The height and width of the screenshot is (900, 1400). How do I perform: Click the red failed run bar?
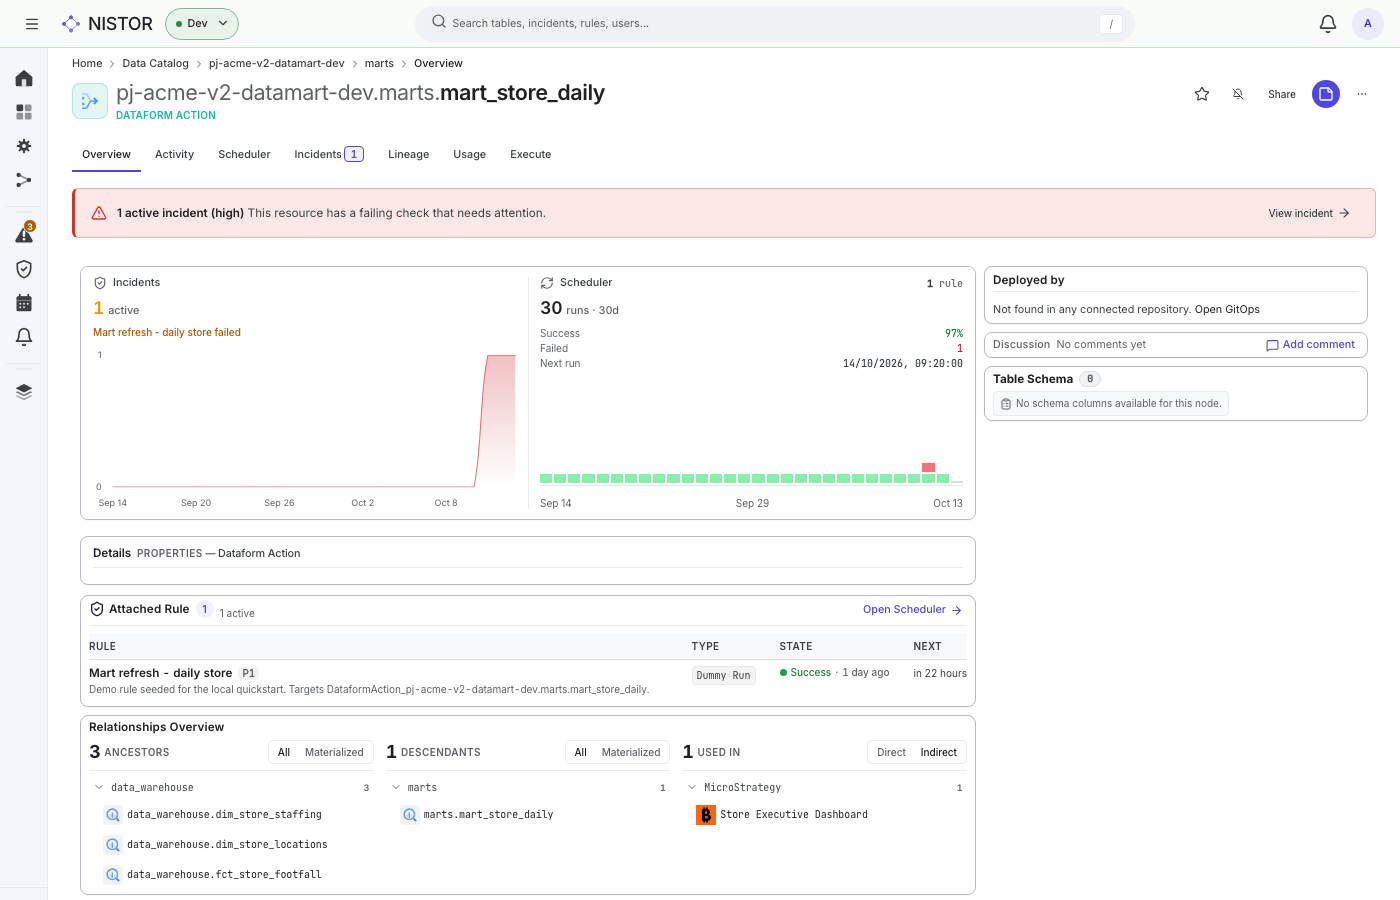click(928, 468)
